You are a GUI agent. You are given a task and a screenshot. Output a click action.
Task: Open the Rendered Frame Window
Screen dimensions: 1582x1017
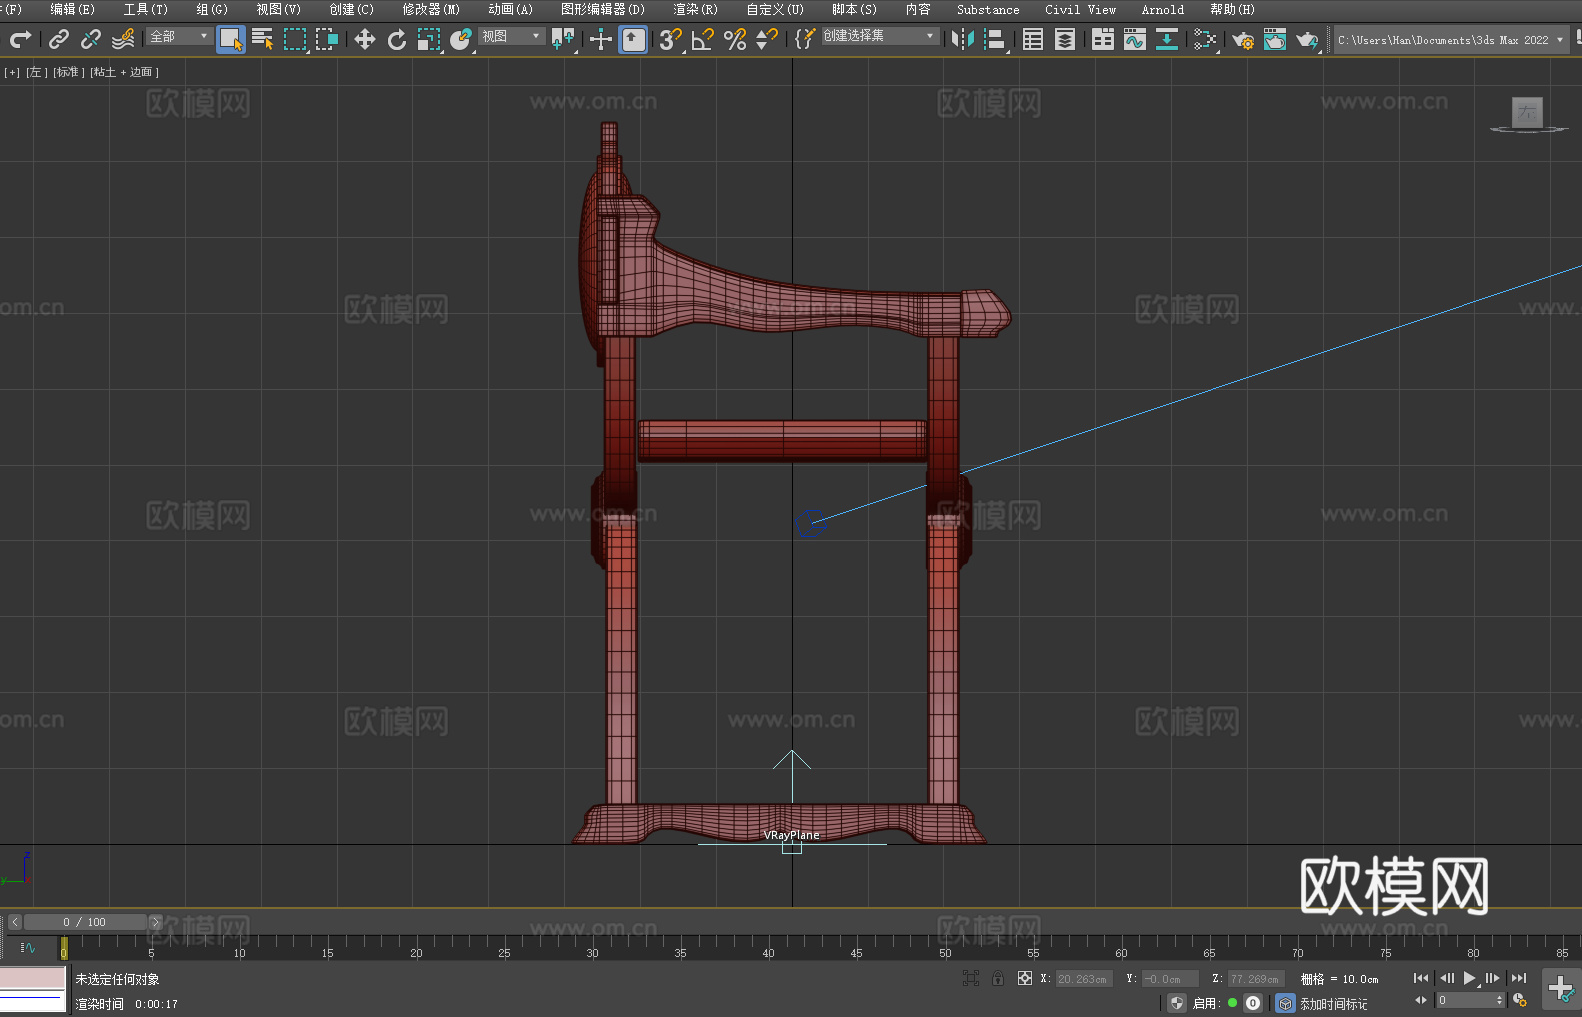[x=1275, y=39]
